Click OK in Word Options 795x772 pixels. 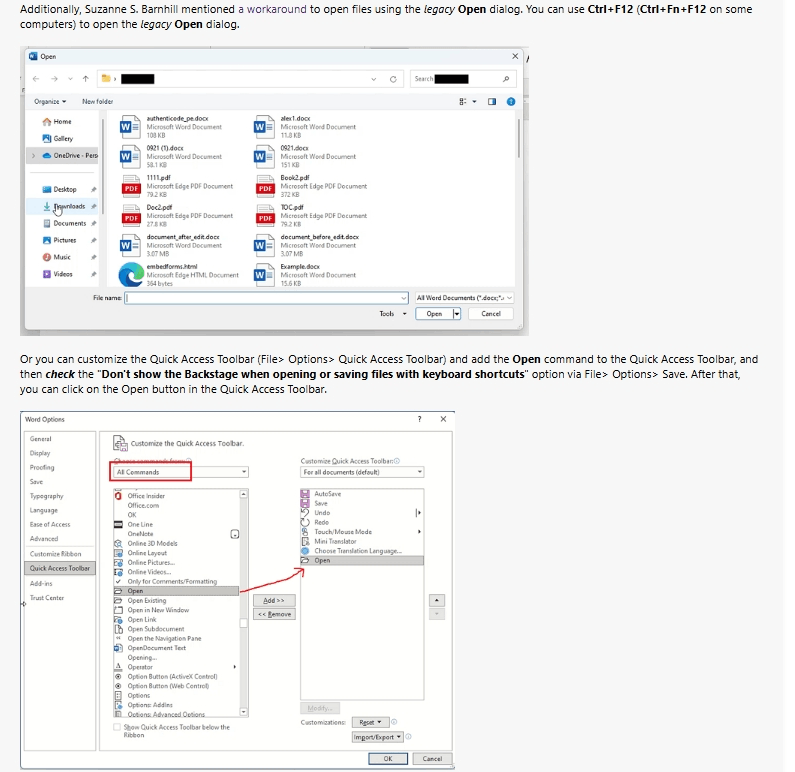(x=388, y=759)
